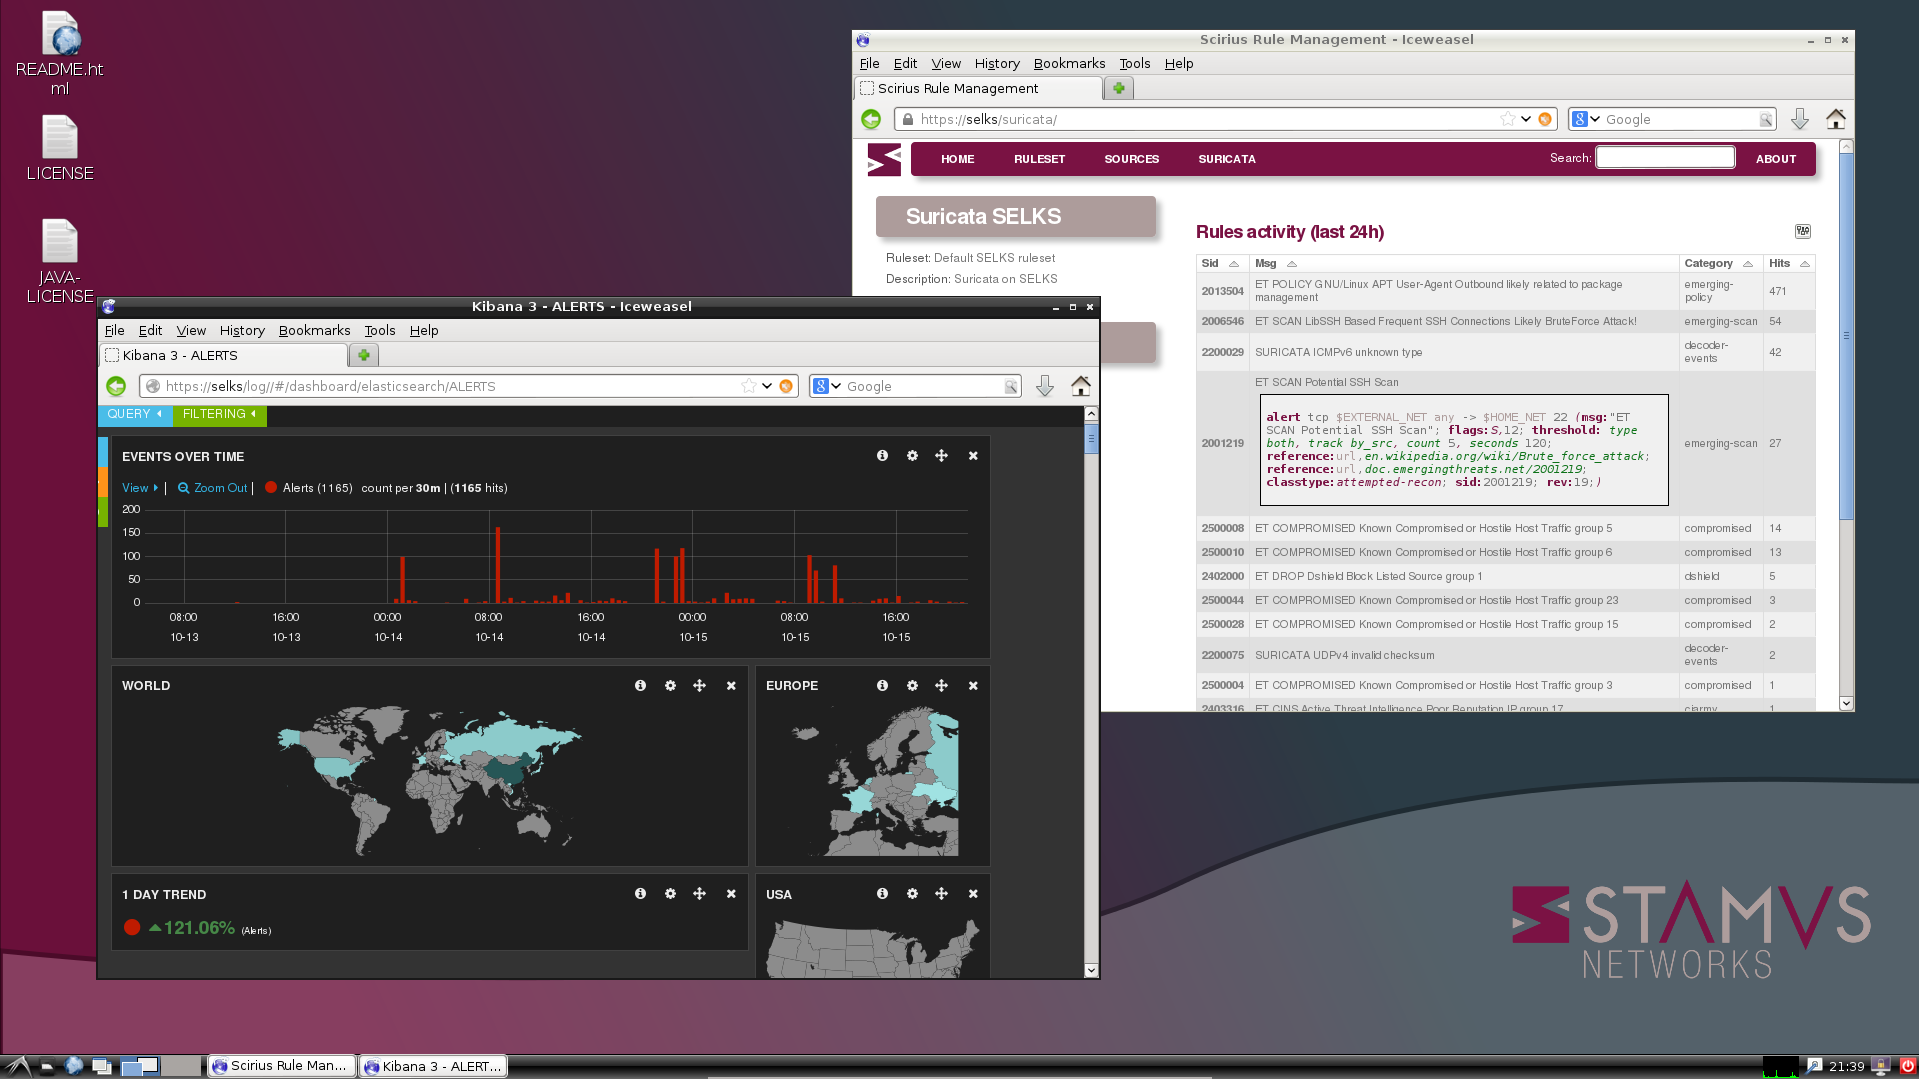
Task: Click back arrow in Scirius browser window
Action: 871,119
